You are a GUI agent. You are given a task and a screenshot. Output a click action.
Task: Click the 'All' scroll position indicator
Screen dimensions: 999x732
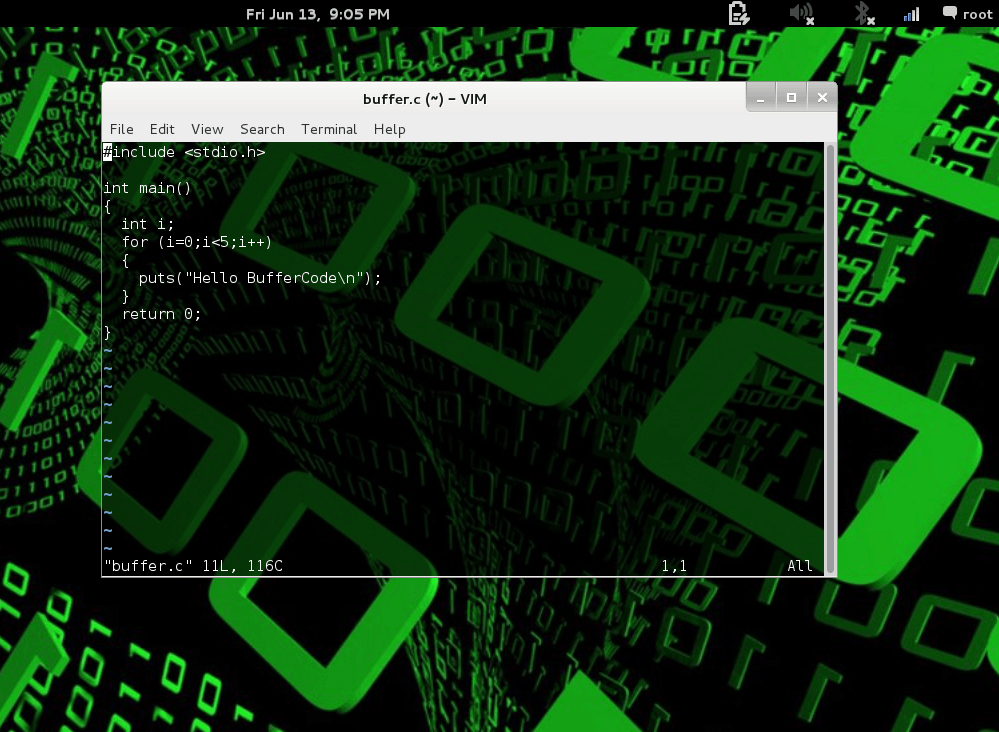pos(800,566)
